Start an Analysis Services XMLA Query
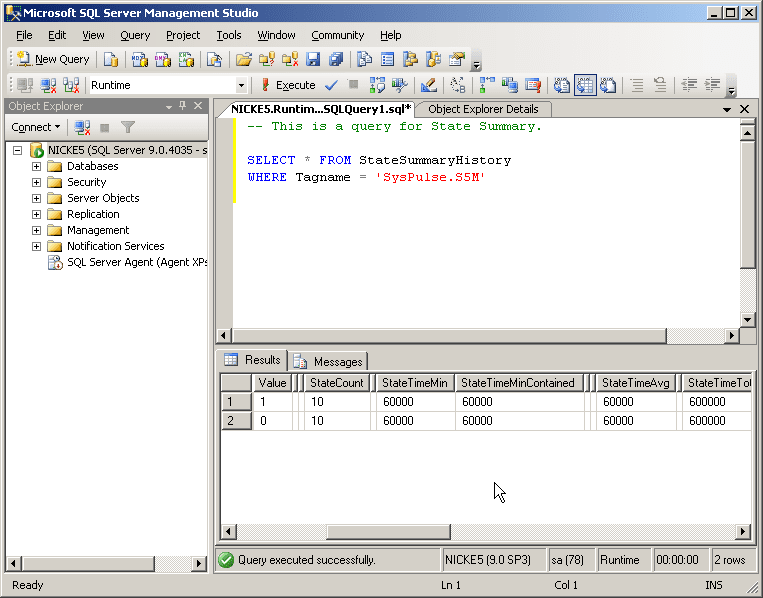This screenshot has width=763, height=598. tap(186, 59)
